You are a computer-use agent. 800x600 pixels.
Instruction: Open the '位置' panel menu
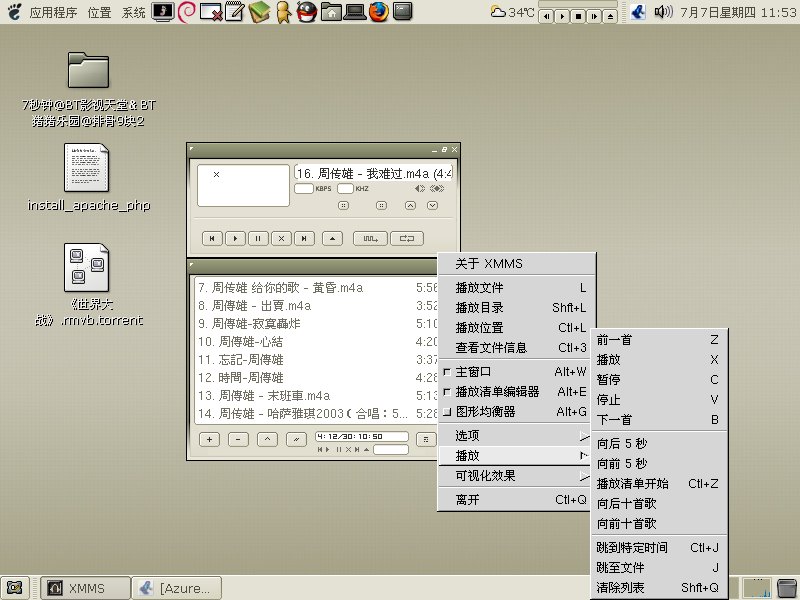99,12
